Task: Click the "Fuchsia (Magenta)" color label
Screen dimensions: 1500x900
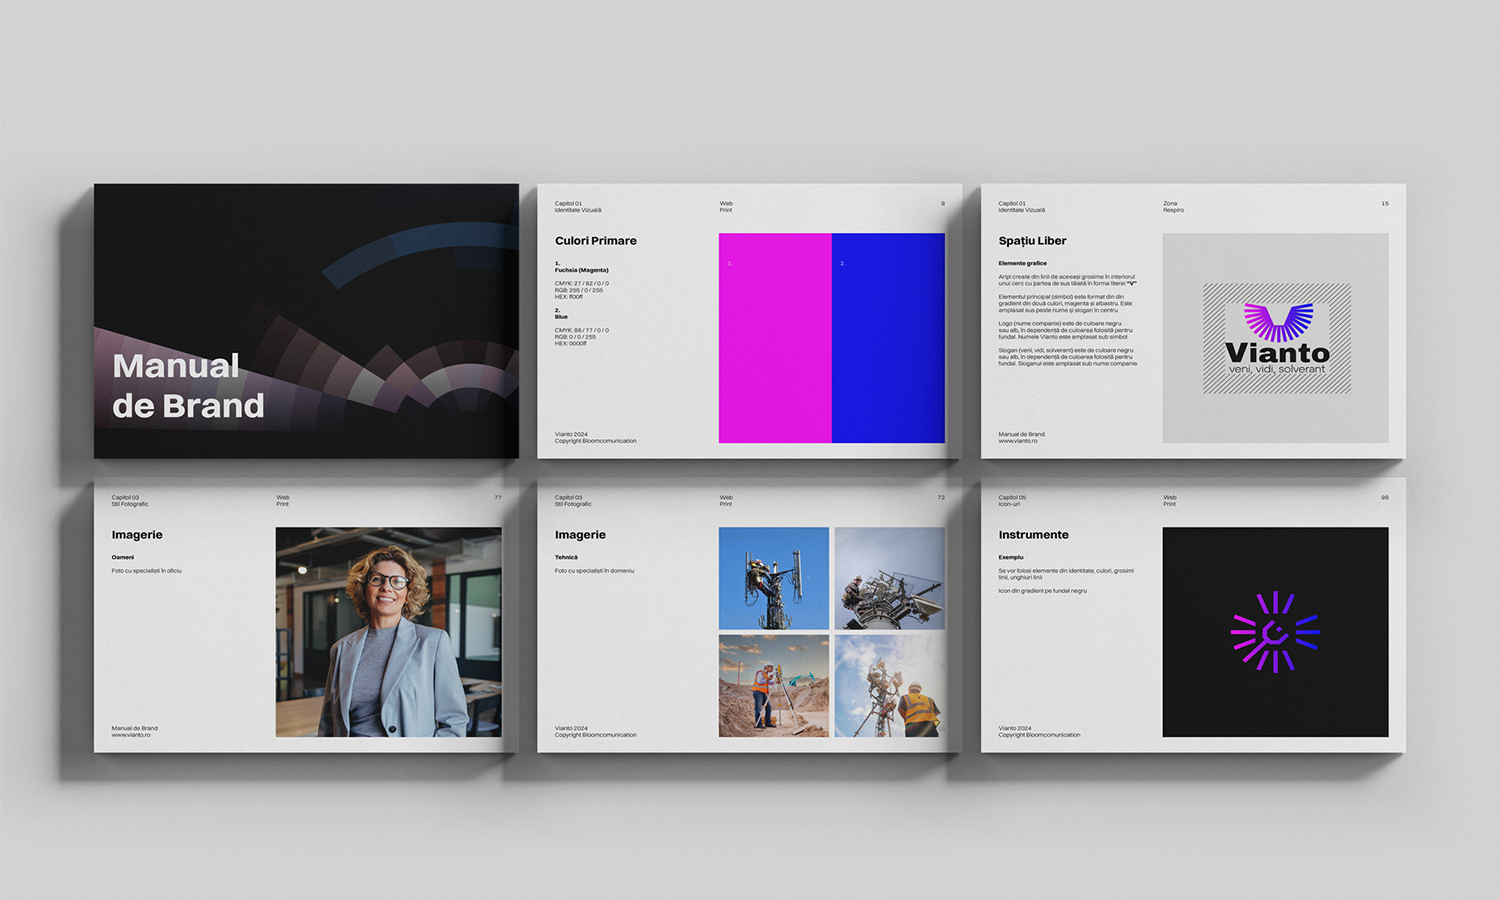Action: (582, 270)
